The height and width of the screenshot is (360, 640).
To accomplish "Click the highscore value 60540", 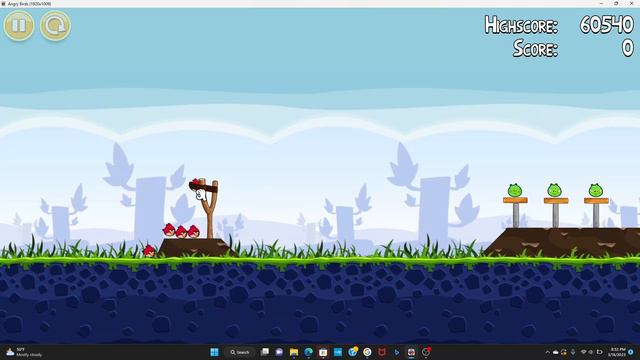I will tap(607, 24).
